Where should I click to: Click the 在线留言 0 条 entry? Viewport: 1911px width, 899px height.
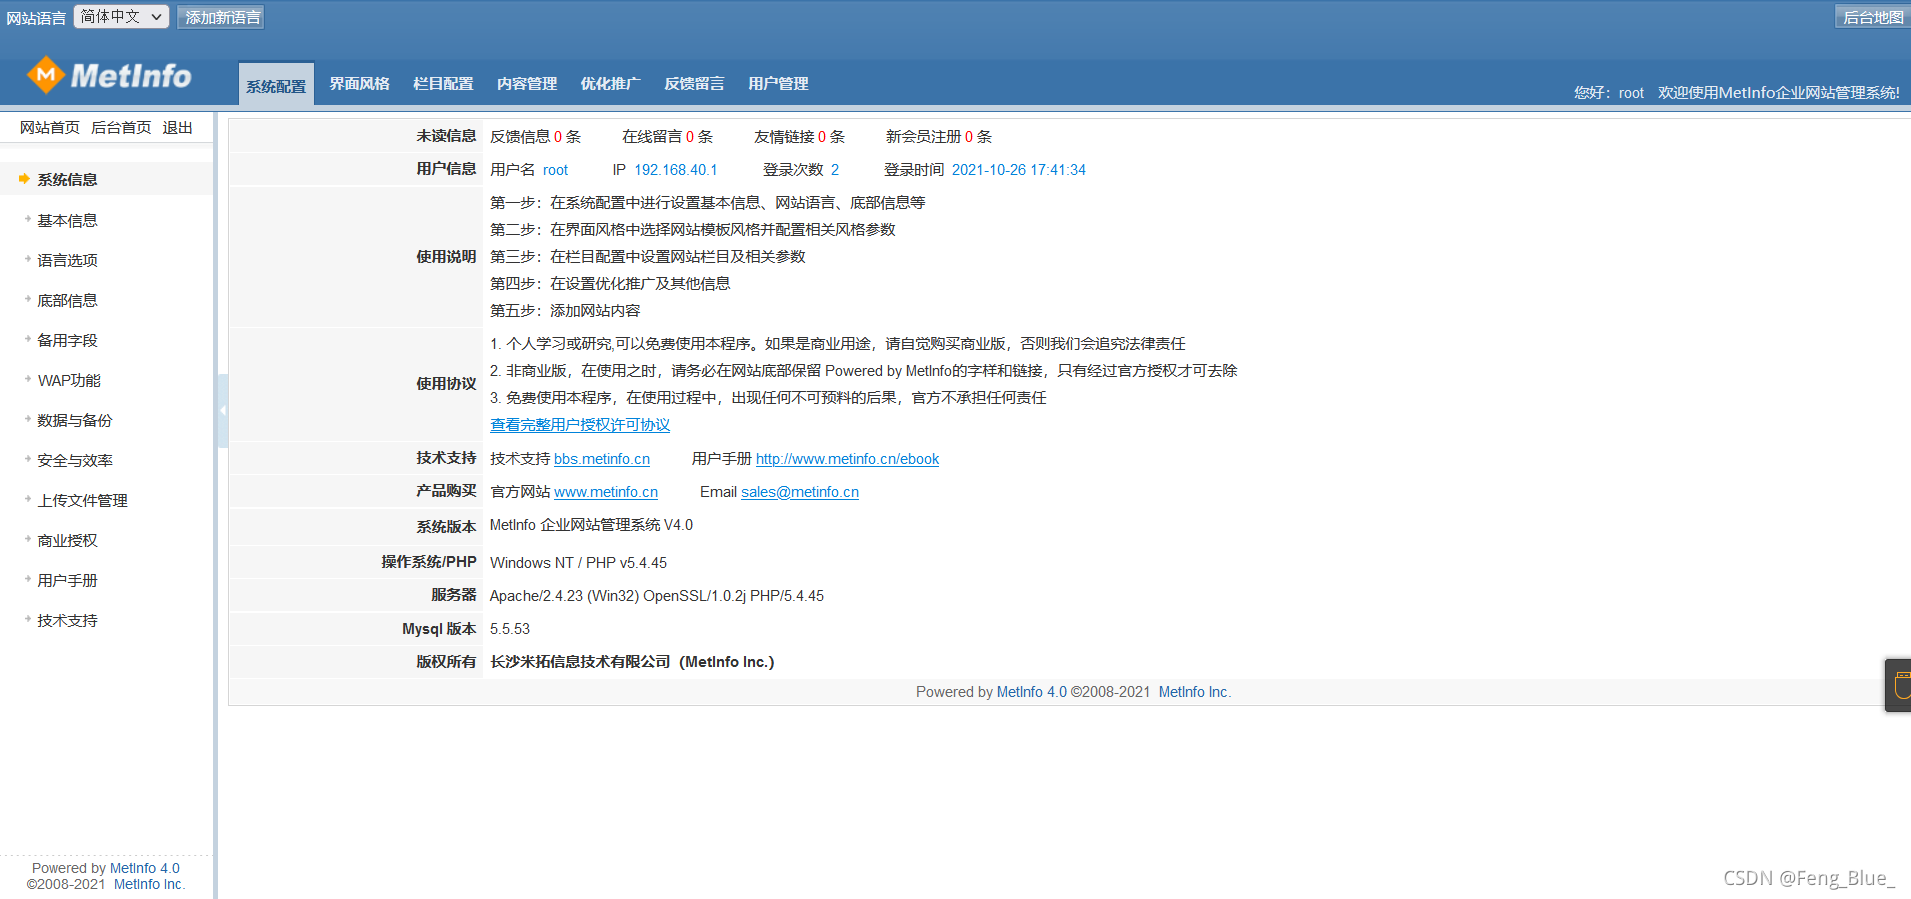(x=667, y=137)
